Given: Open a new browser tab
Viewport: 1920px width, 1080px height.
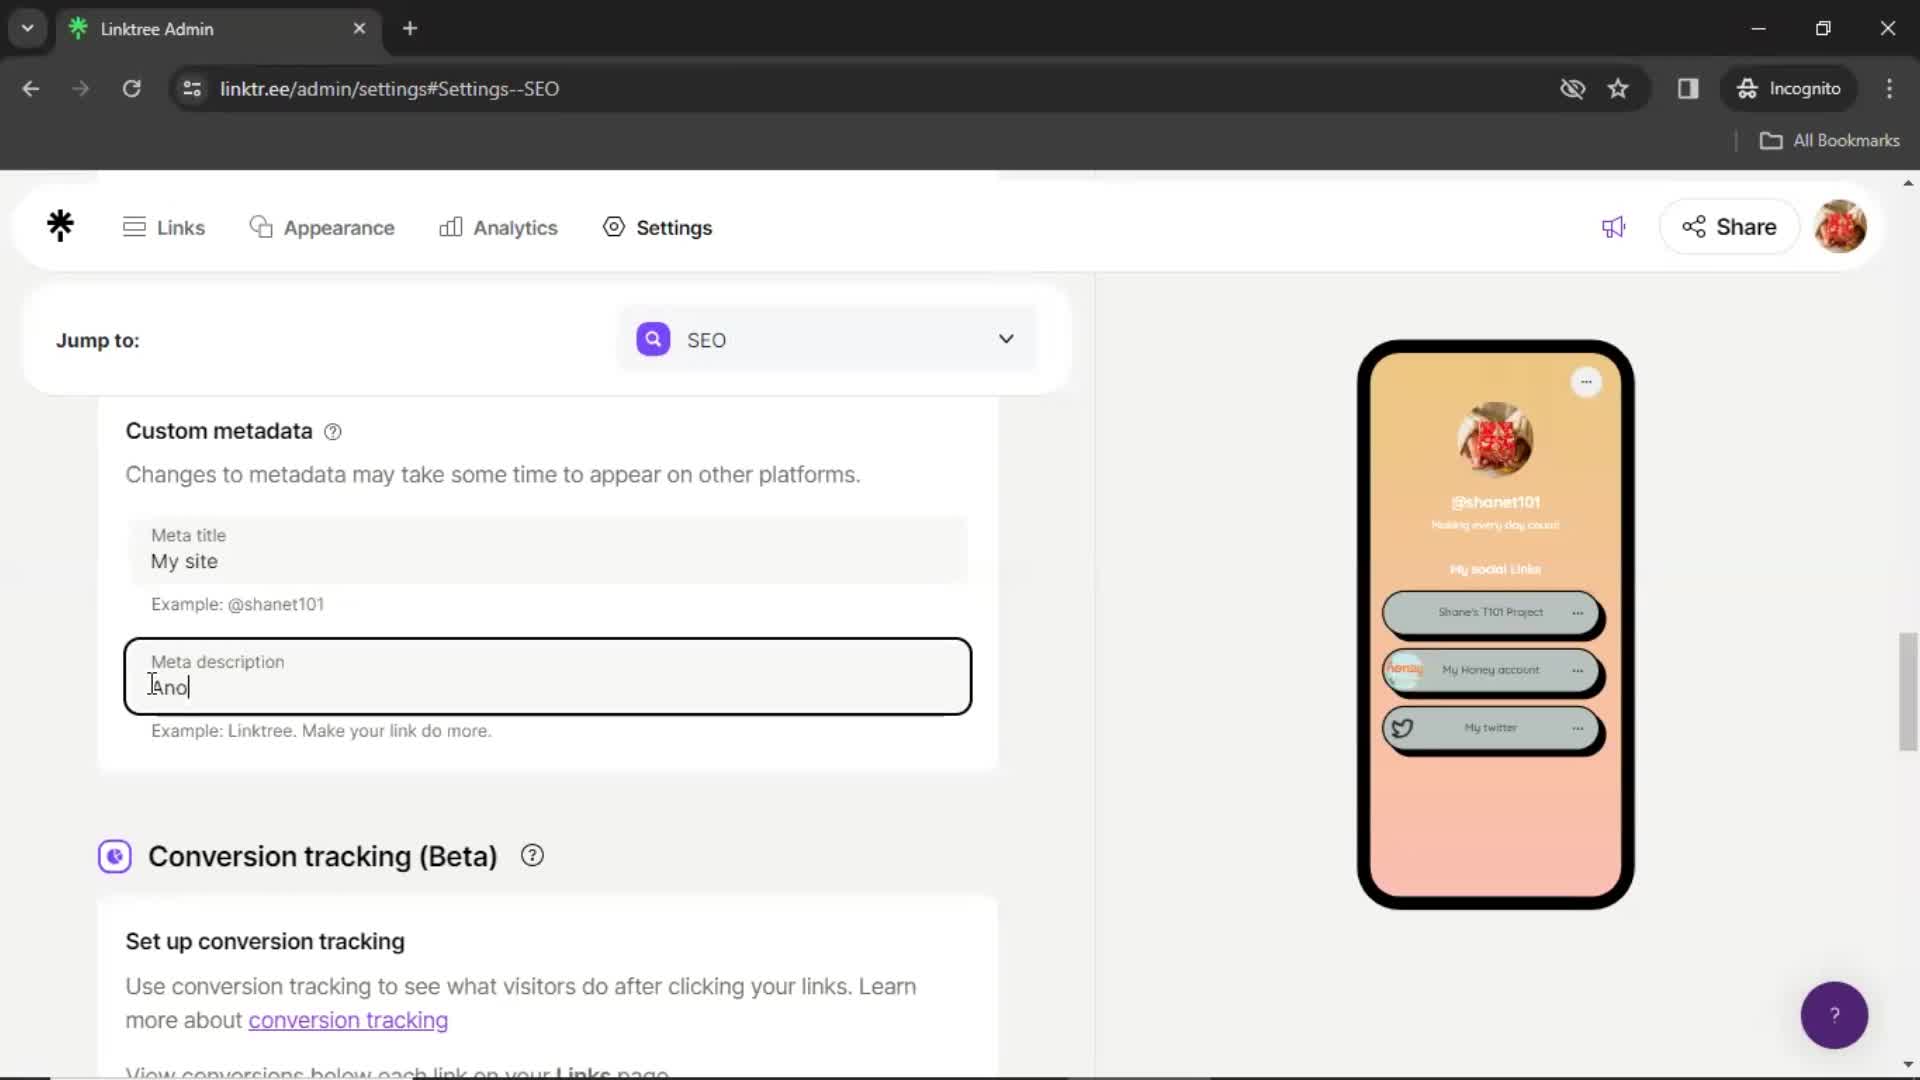Looking at the screenshot, I should pyautogui.click(x=410, y=28).
